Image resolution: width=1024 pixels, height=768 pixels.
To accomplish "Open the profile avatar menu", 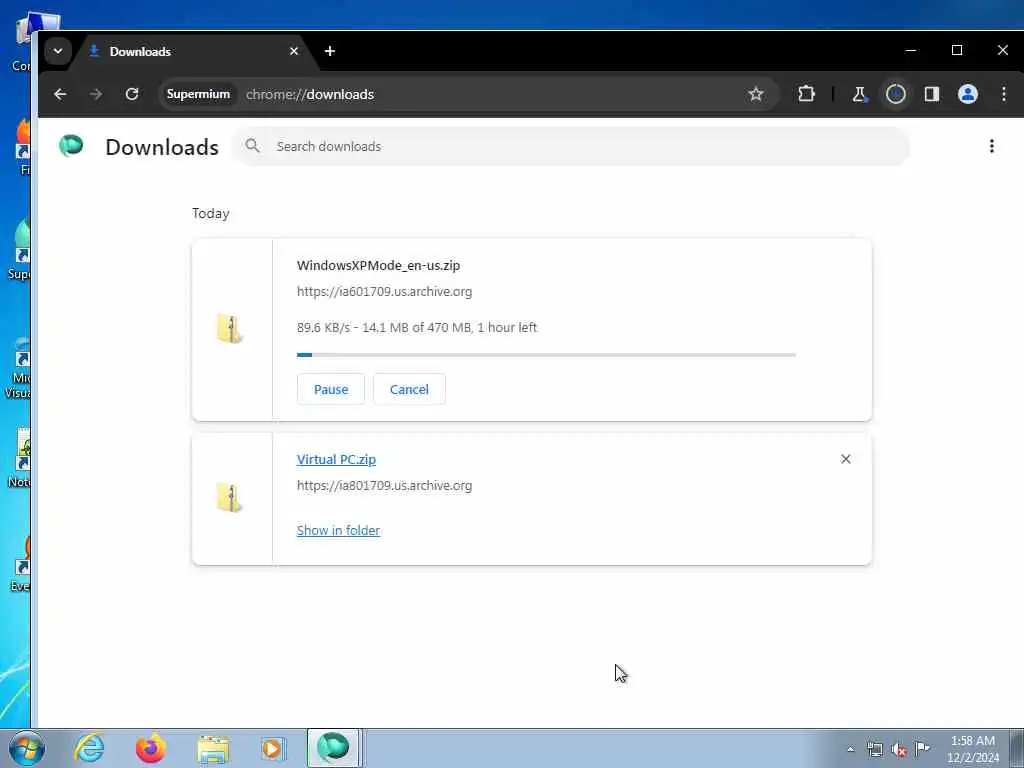I will [968, 94].
